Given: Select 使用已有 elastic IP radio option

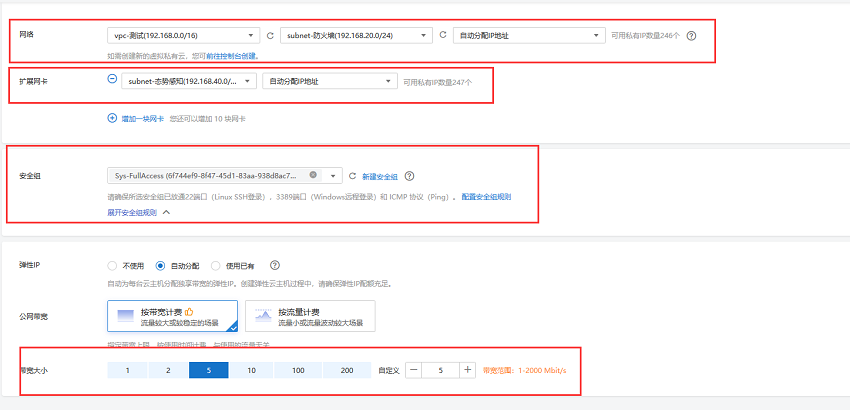Looking at the screenshot, I should pyautogui.click(x=215, y=266).
